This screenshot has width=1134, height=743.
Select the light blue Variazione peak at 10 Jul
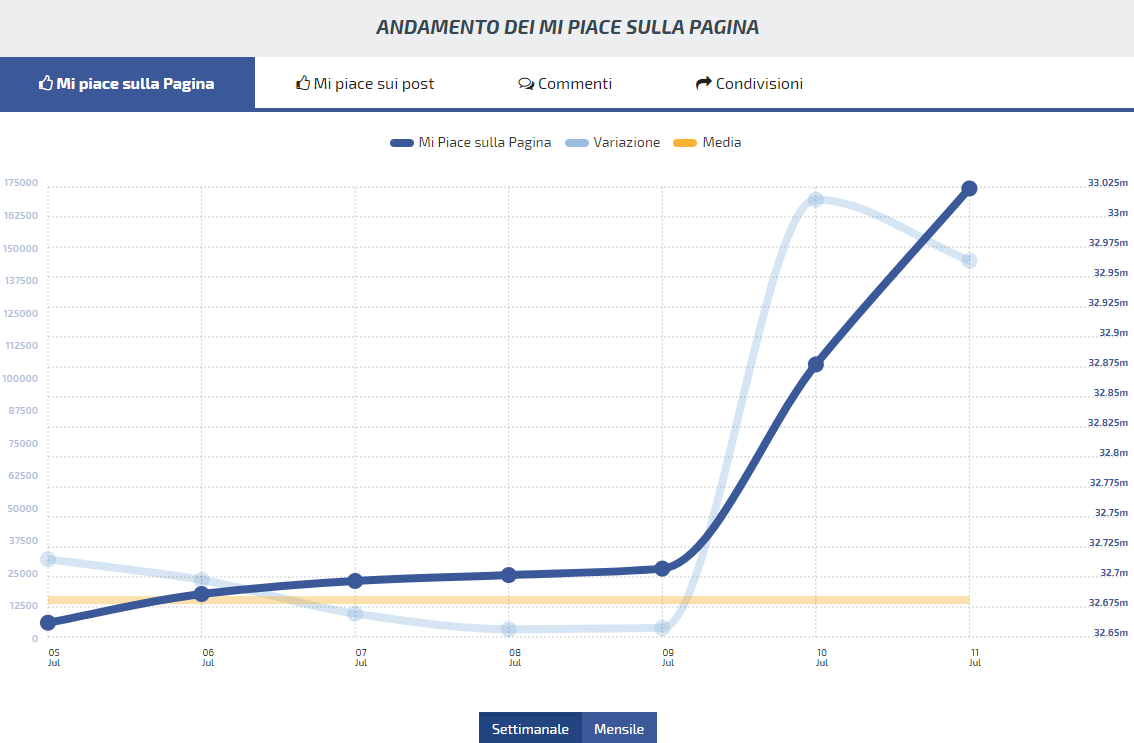tap(816, 199)
